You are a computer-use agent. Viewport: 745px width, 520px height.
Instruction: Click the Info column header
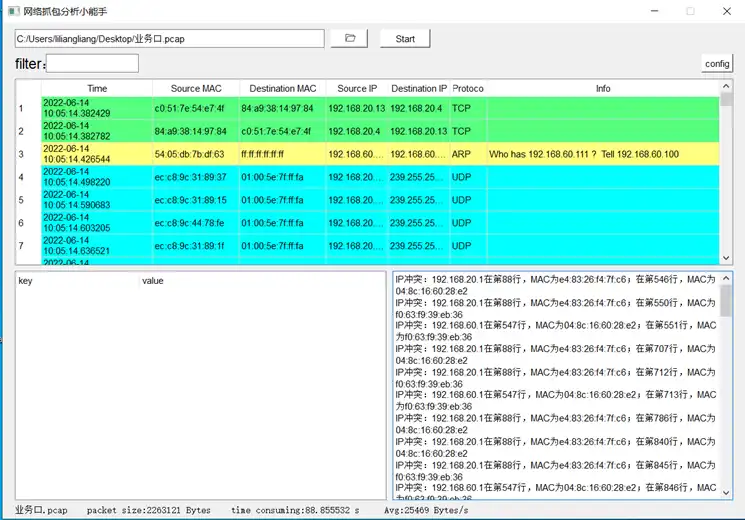pyautogui.click(x=603, y=88)
